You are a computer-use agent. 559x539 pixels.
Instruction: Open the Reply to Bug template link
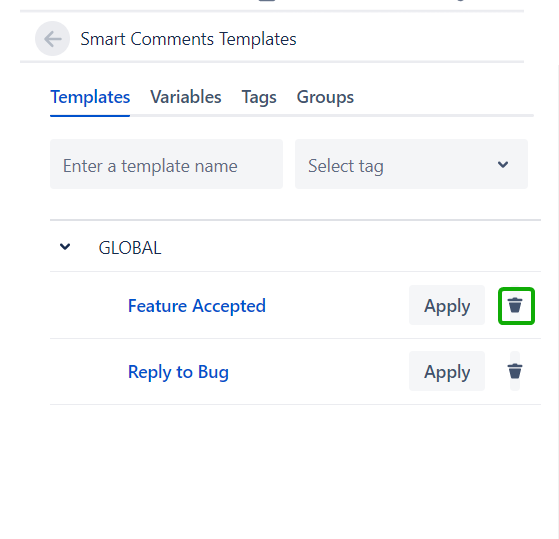178,372
